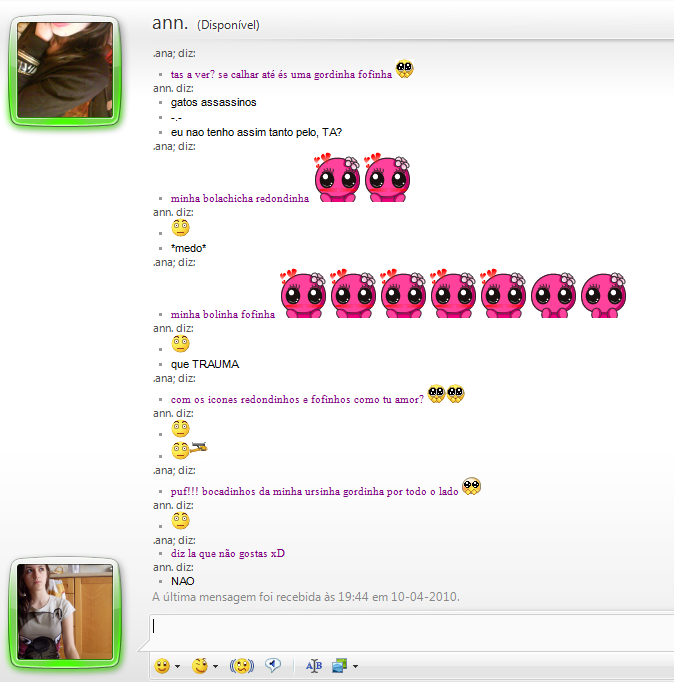Open the font settings AB icon

tap(313, 666)
